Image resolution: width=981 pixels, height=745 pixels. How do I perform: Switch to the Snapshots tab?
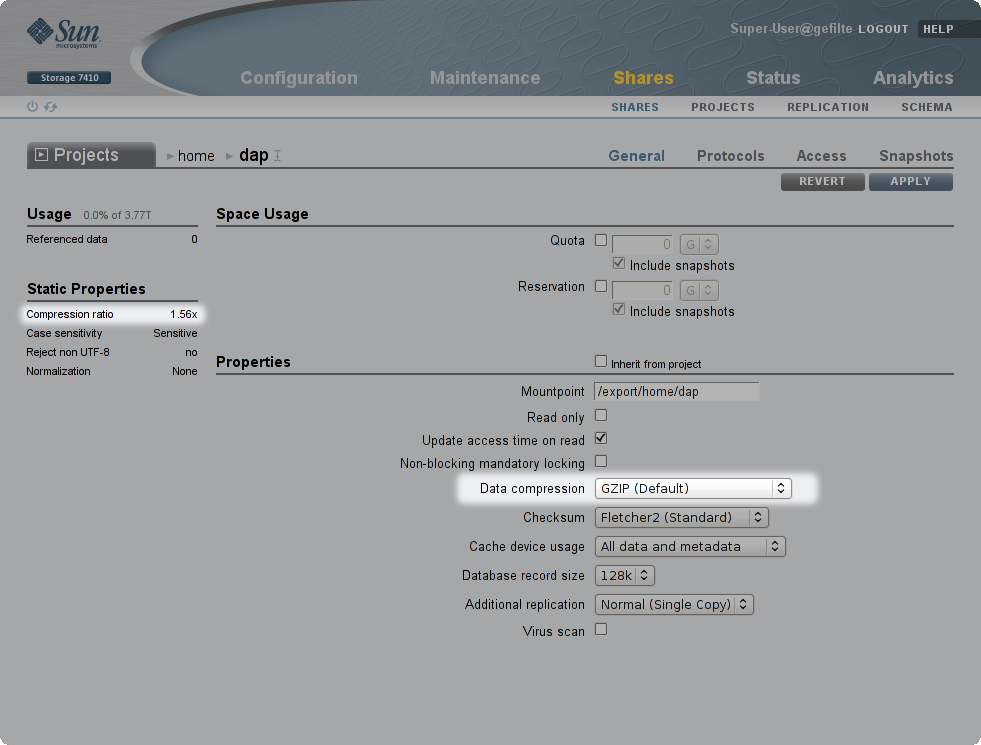click(915, 156)
